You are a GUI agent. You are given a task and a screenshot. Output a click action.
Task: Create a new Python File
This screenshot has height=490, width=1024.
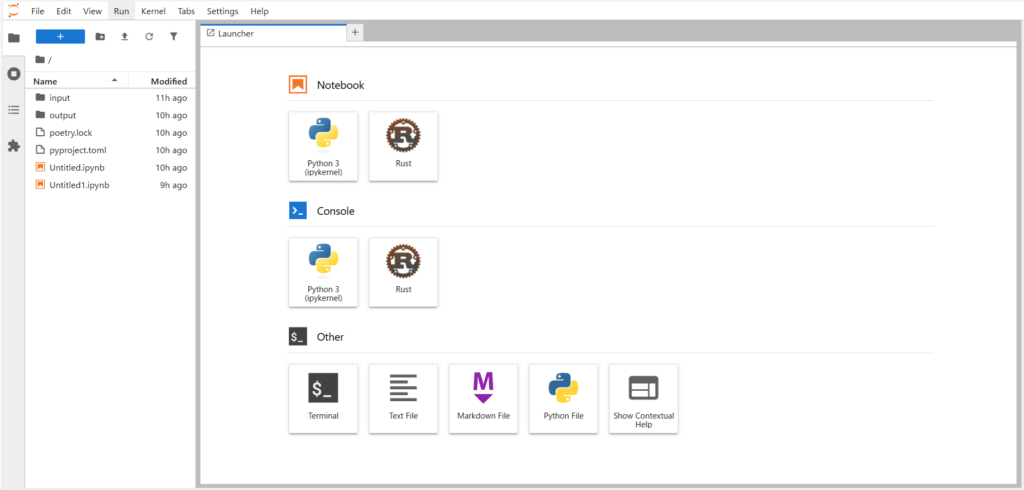coord(564,399)
